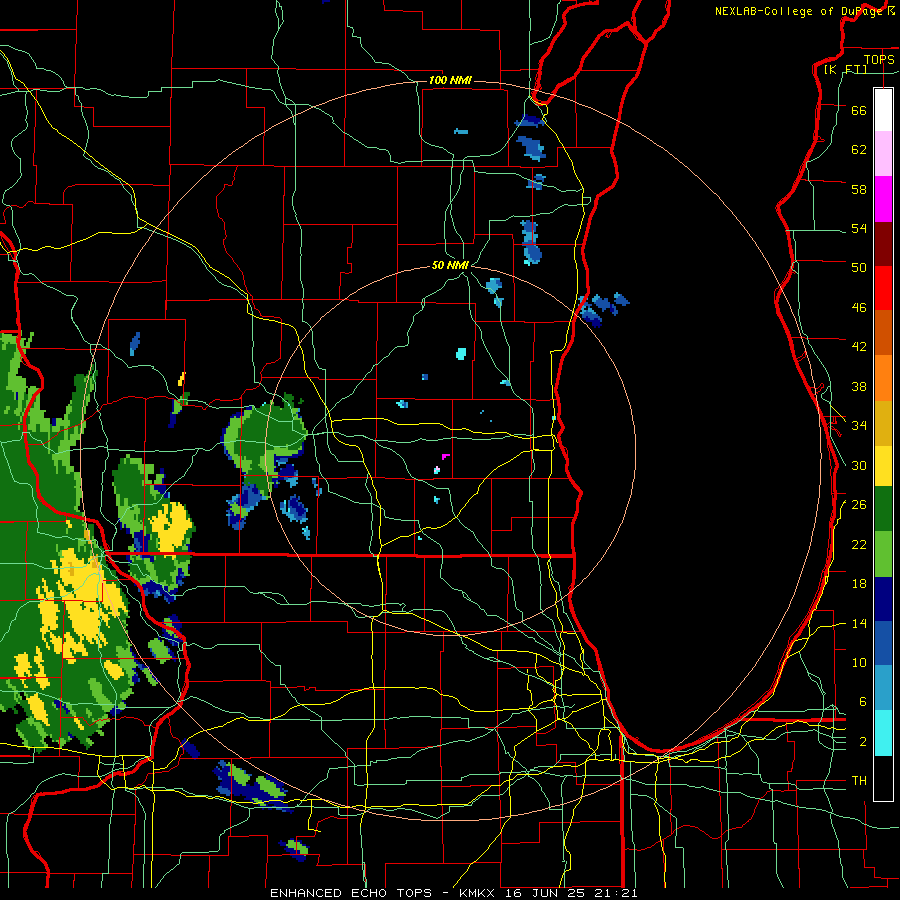Click the legend value "18"
The height and width of the screenshot is (900, 900).
859,584
